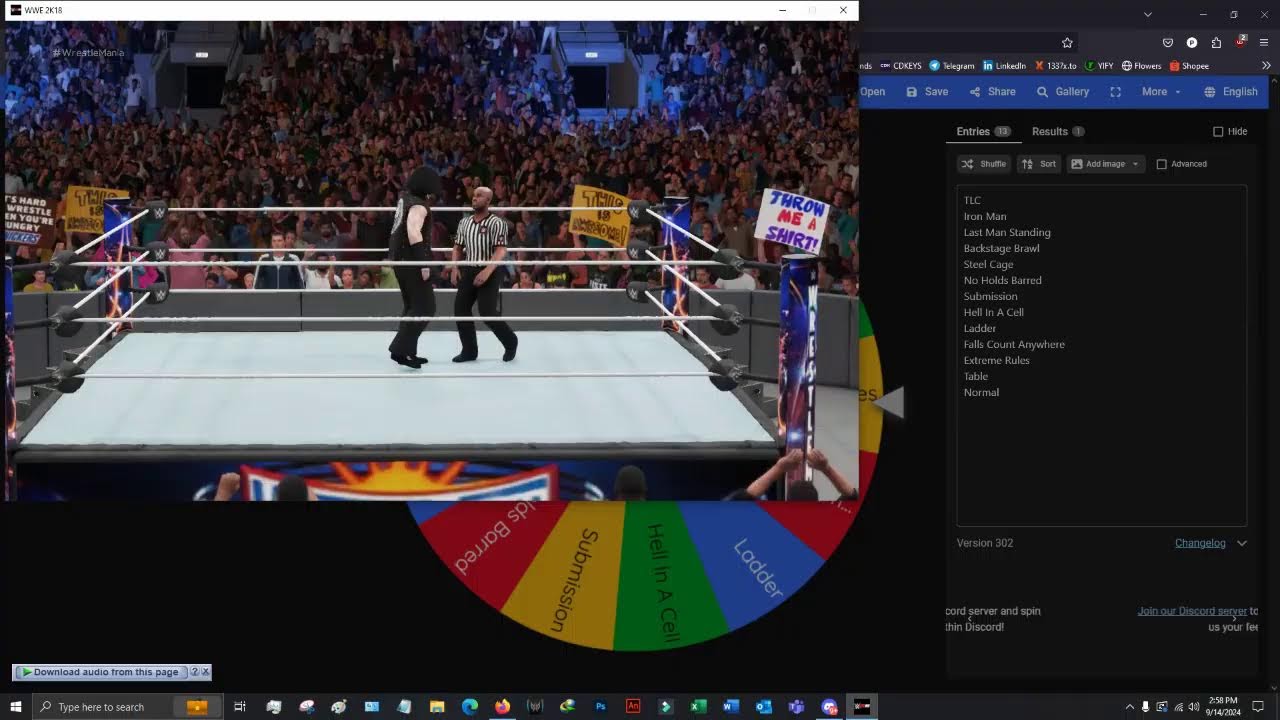Open Microsoft Teams from the taskbar
The width and height of the screenshot is (1280, 720).
pos(796,707)
